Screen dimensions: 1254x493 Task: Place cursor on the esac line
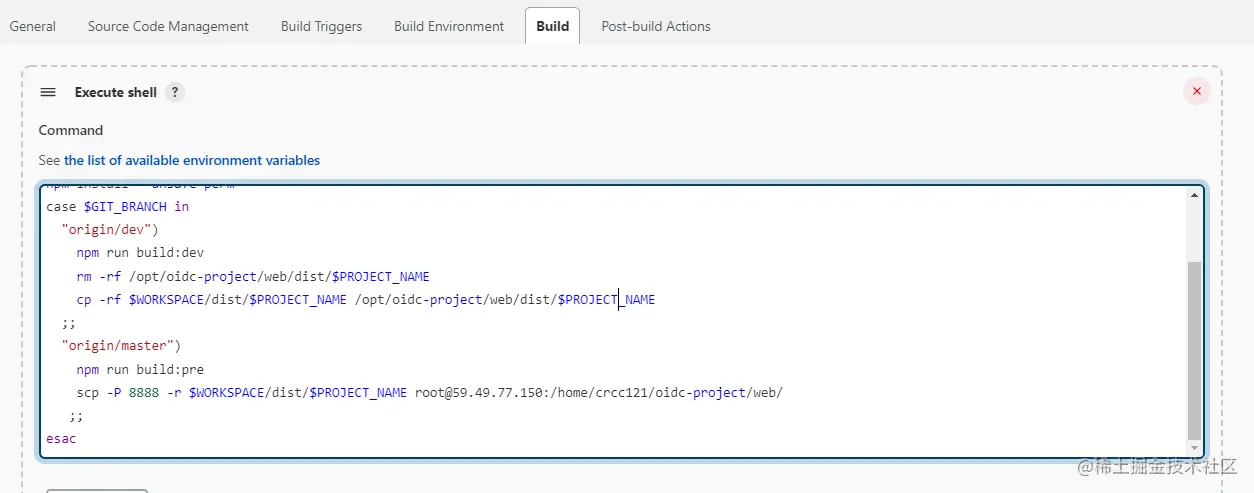pos(61,439)
